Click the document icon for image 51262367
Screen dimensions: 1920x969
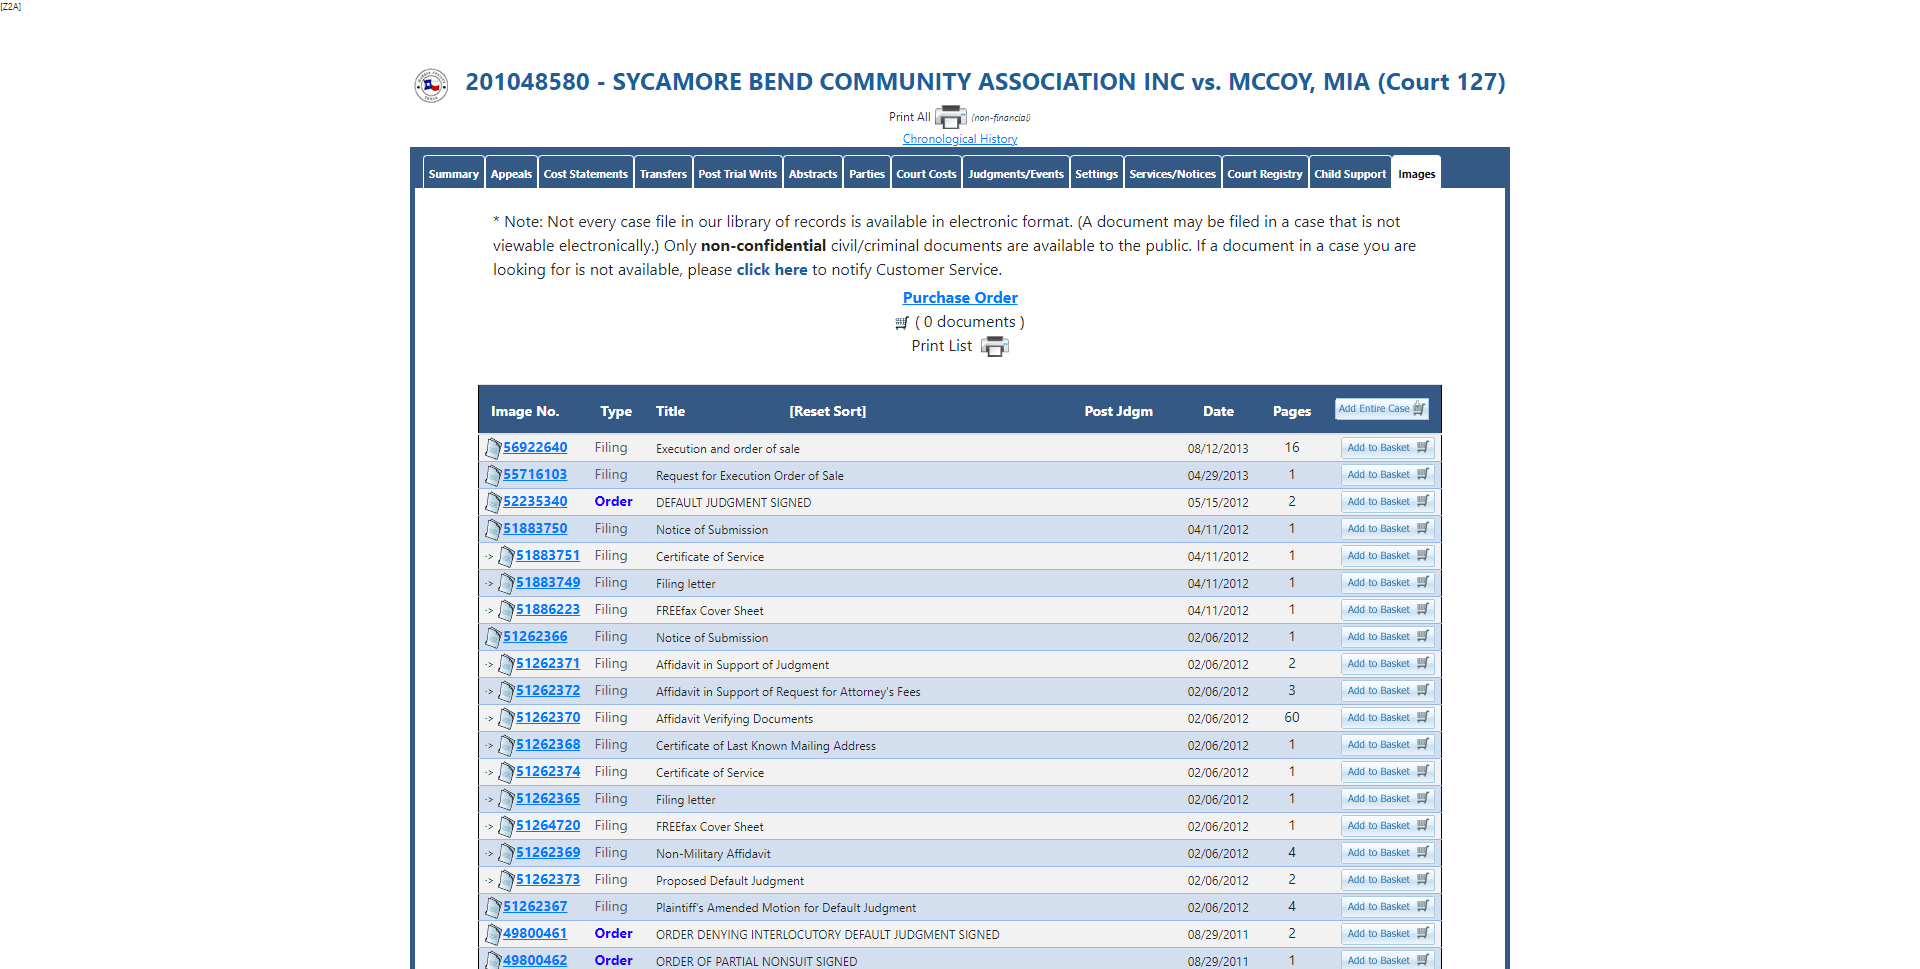pyautogui.click(x=493, y=907)
